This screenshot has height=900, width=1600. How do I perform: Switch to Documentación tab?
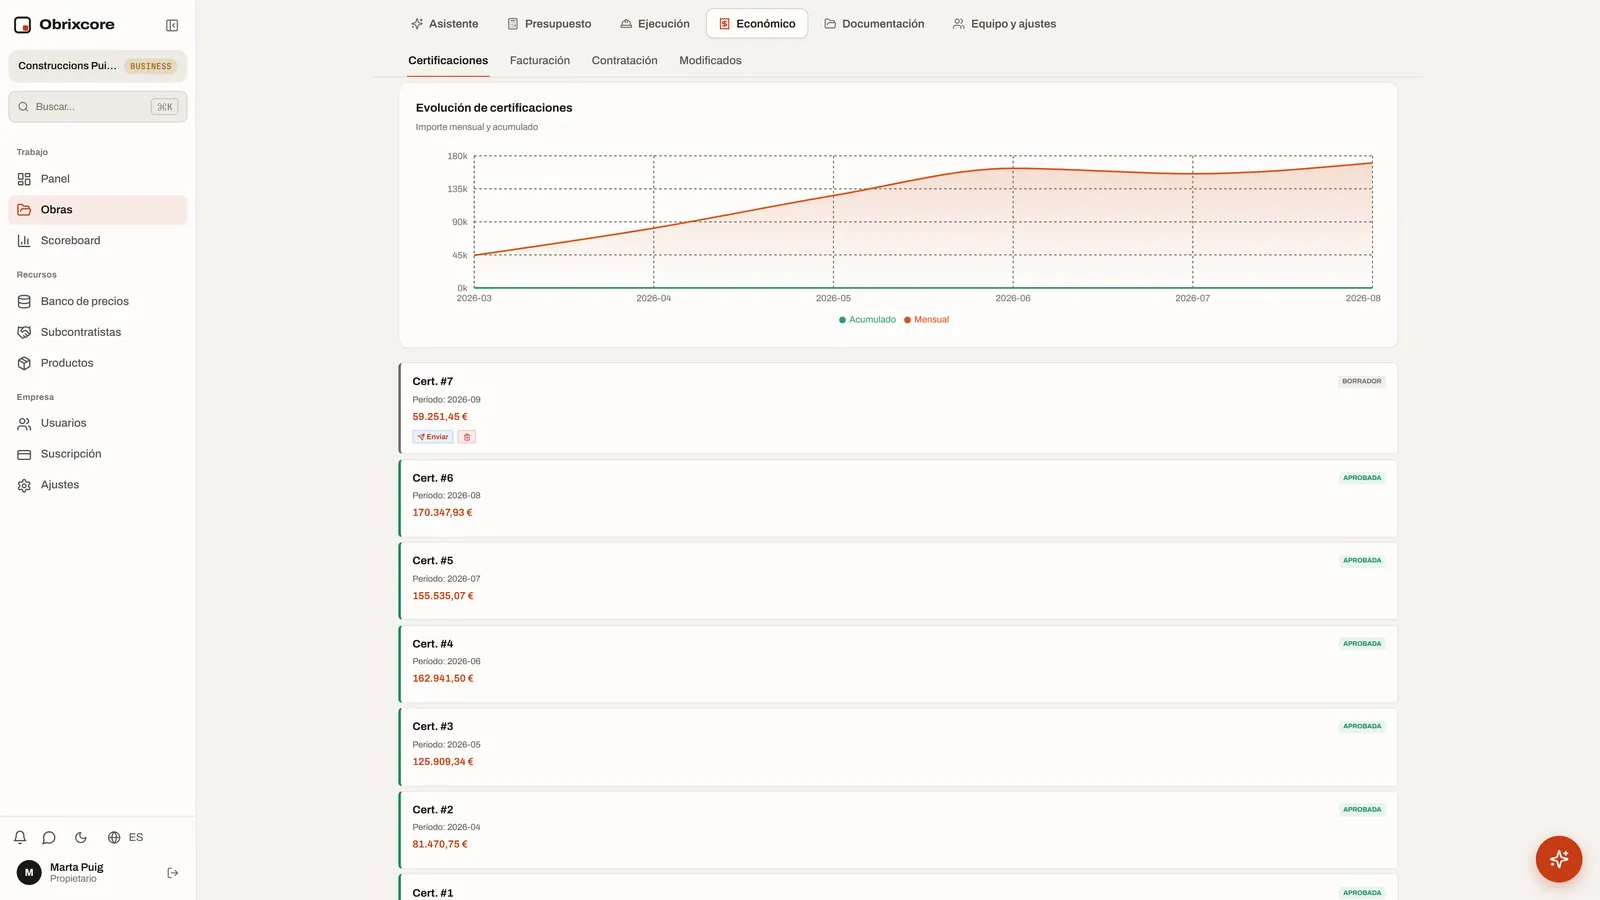(874, 24)
